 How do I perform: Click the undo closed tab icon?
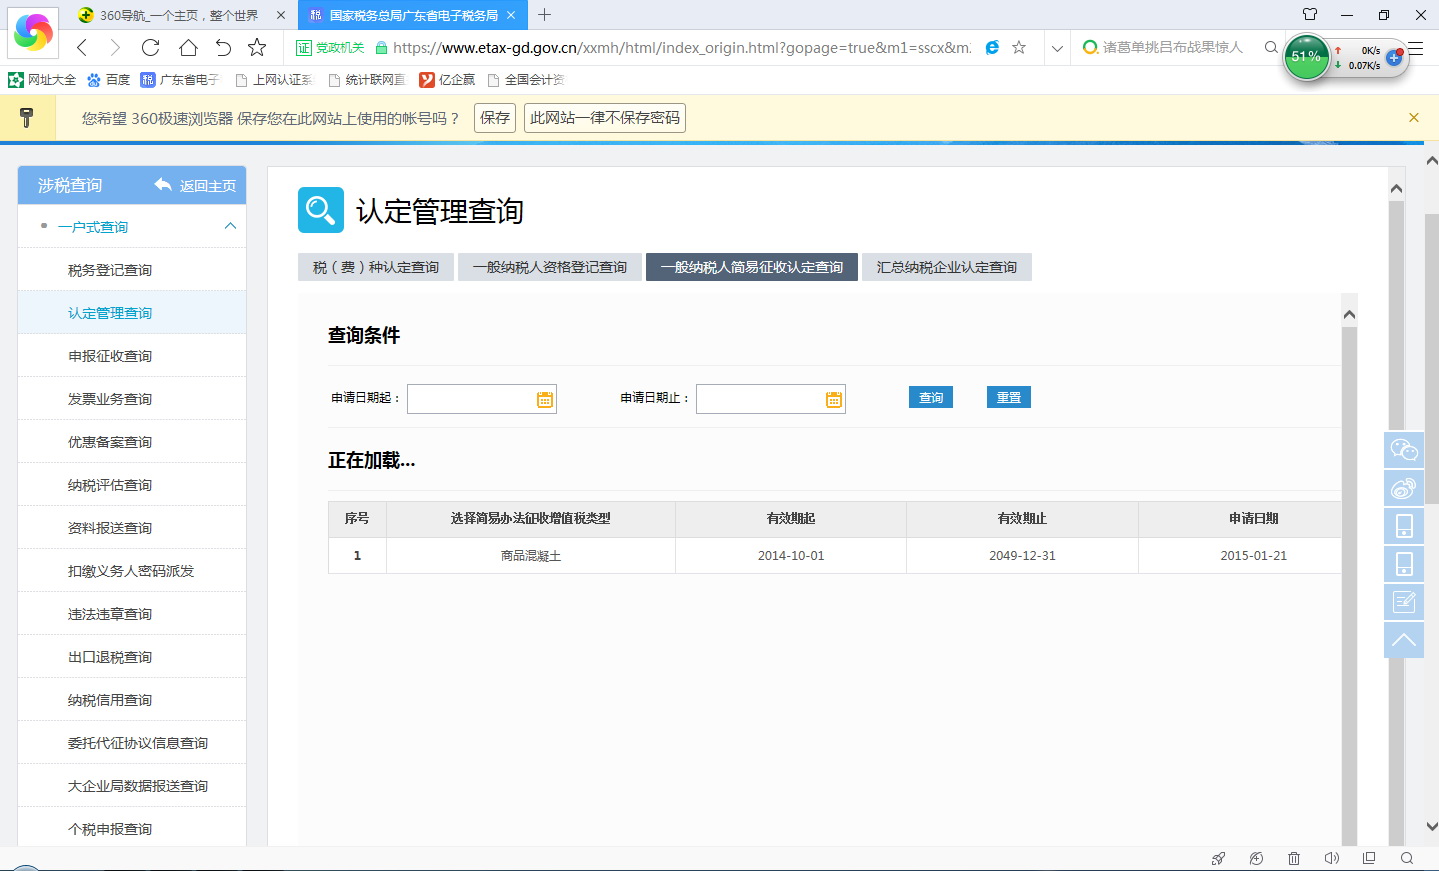point(223,47)
